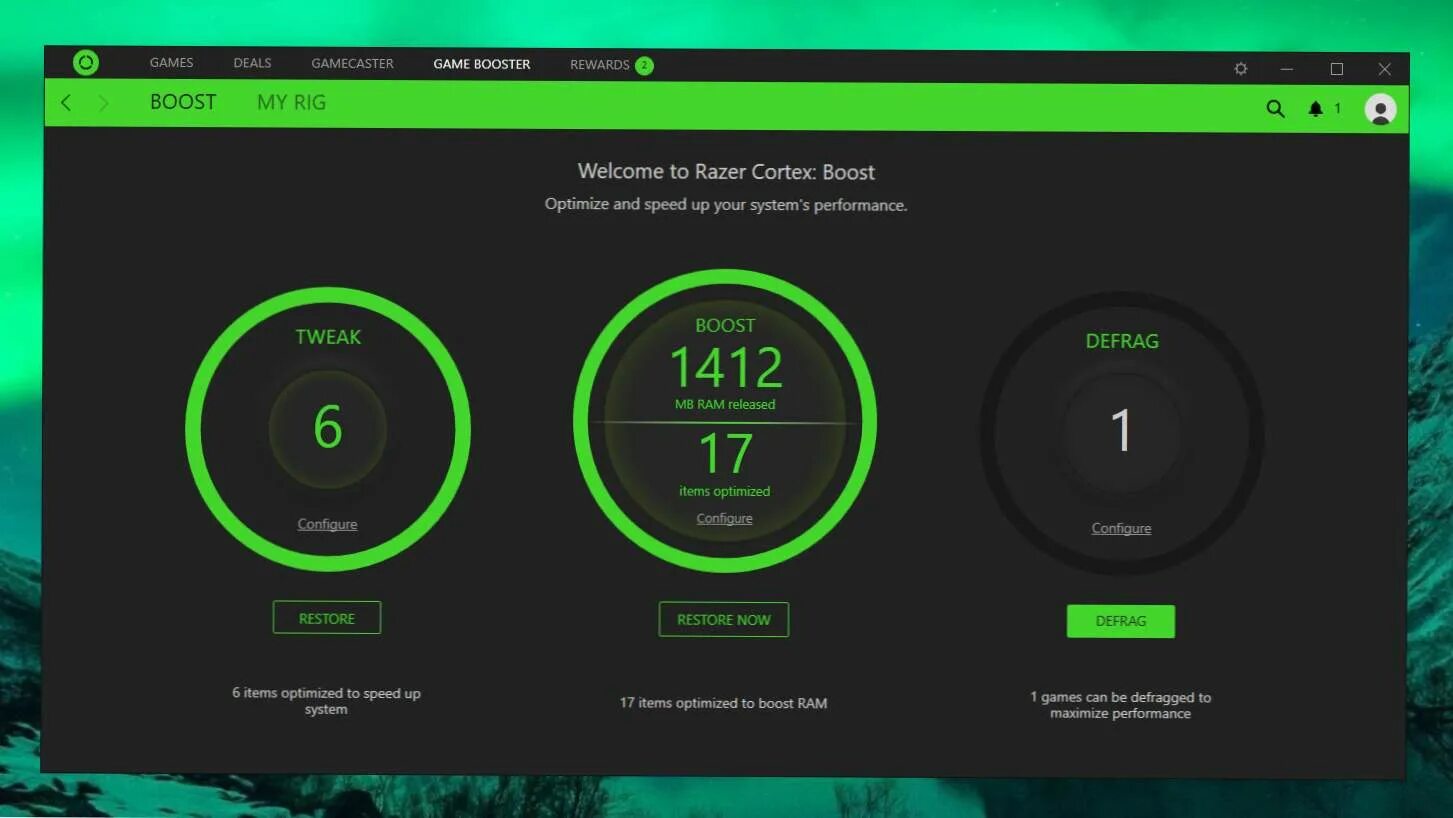Click the DEFRAG label in circle
Image resolution: width=1453 pixels, height=818 pixels.
(x=1122, y=341)
